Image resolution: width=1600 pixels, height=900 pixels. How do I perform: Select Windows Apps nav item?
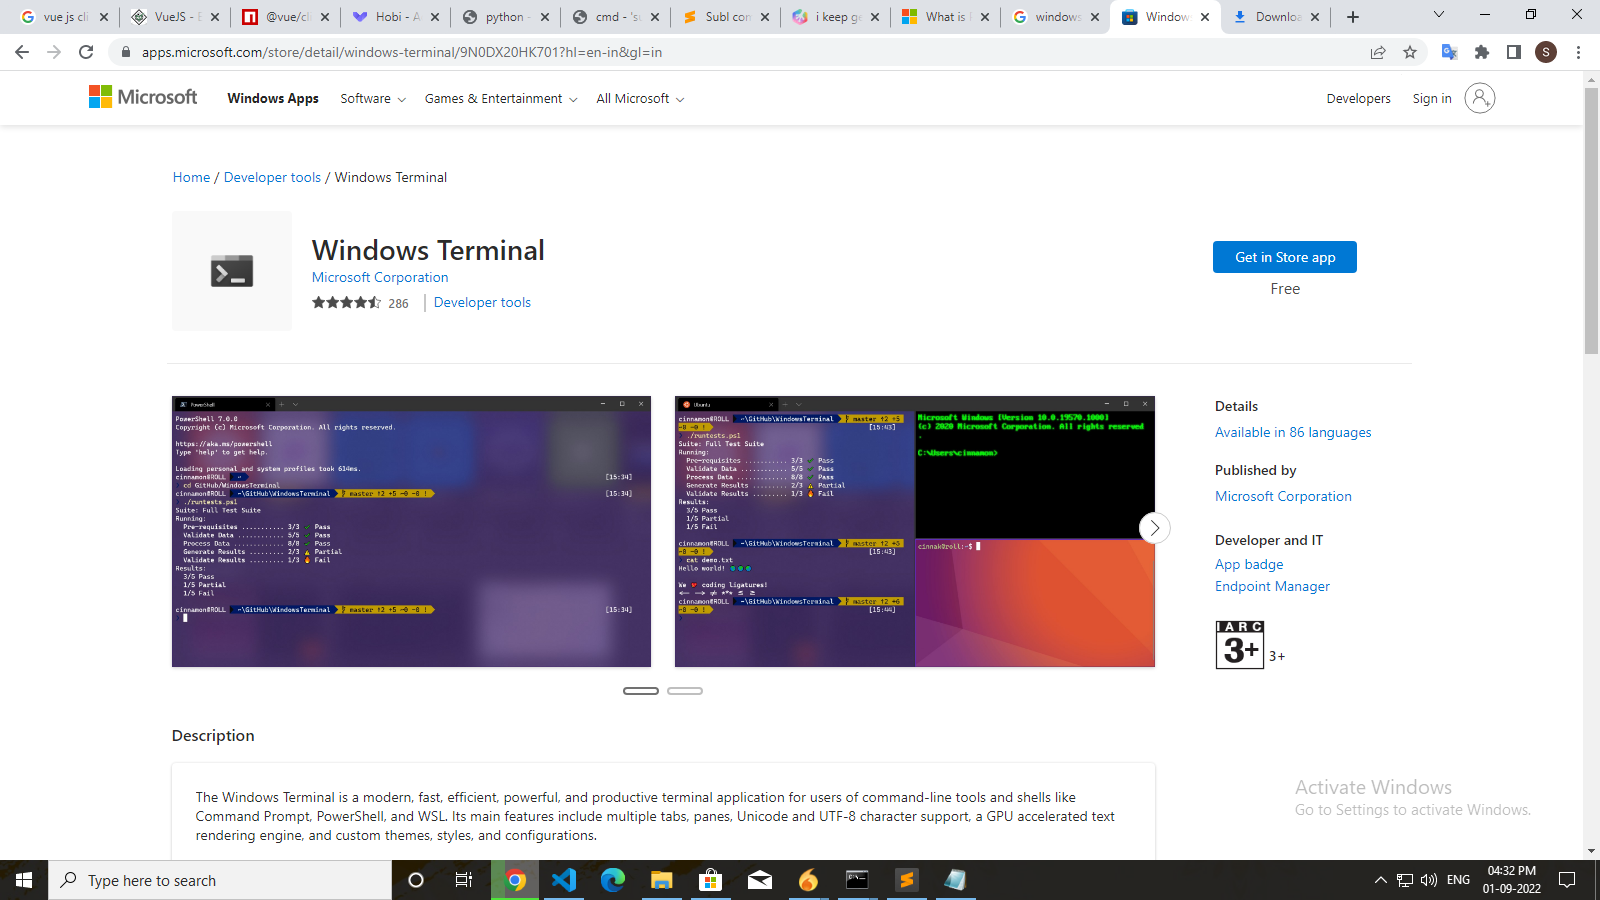coord(273,99)
